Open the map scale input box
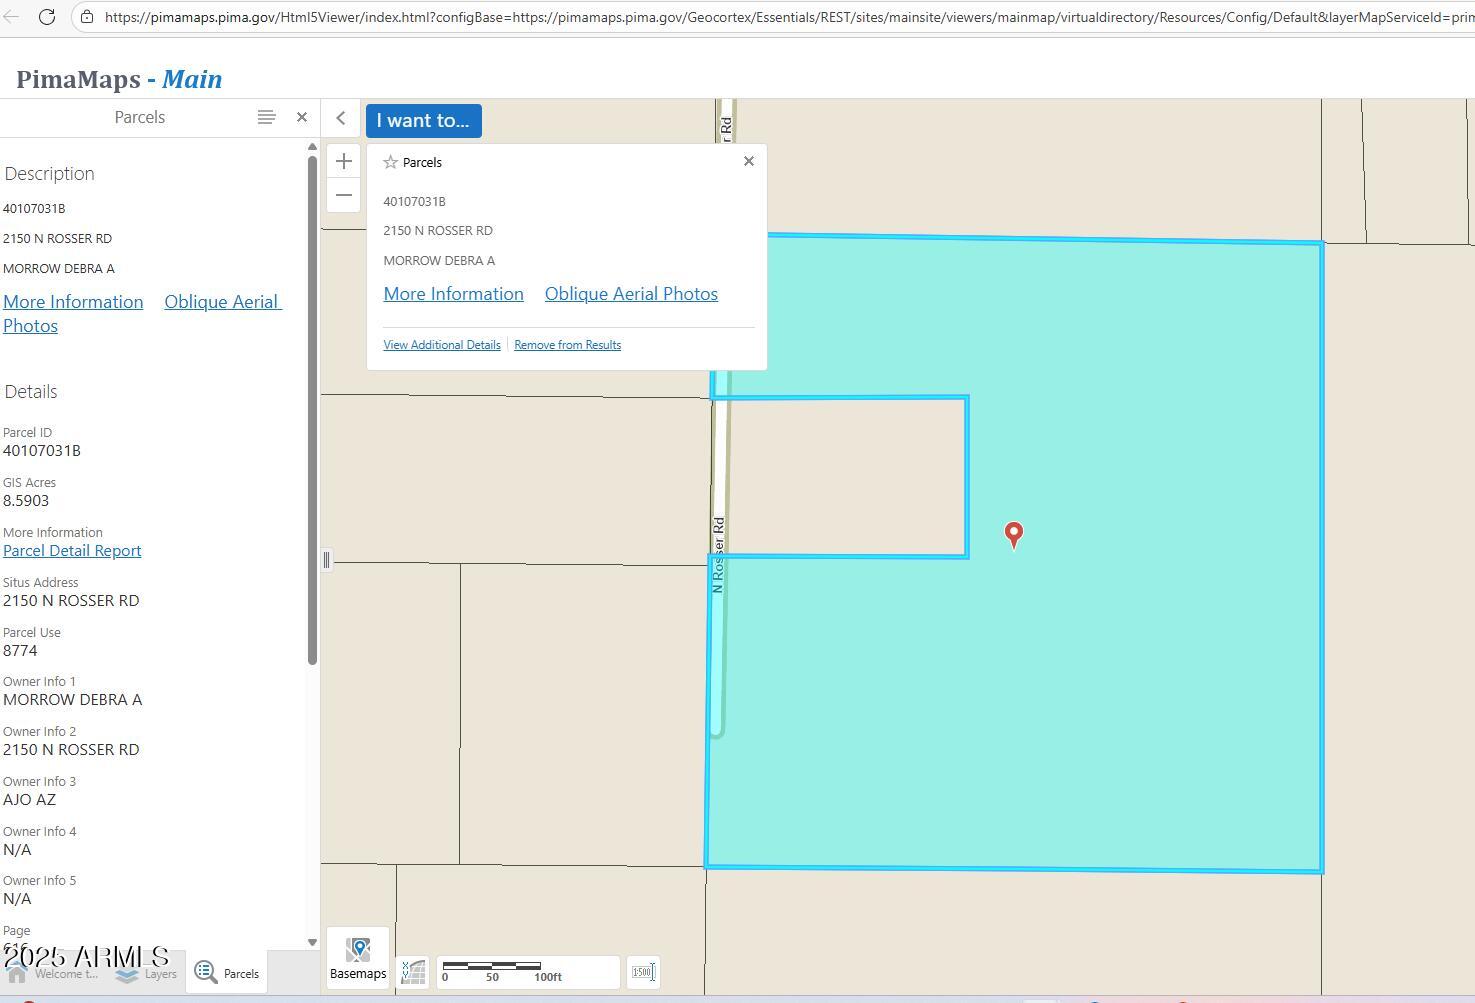Viewport: 1475px width, 1003px height. 643,972
